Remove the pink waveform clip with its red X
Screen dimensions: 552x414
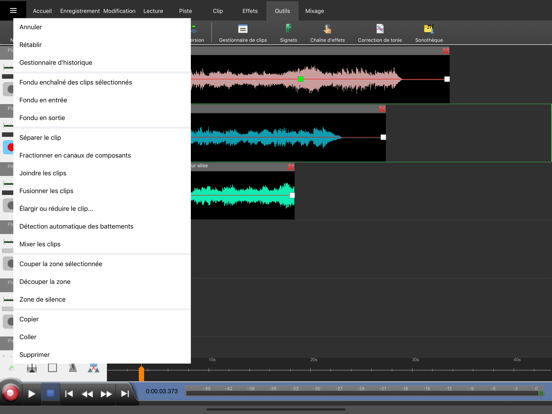click(x=446, y=51)
